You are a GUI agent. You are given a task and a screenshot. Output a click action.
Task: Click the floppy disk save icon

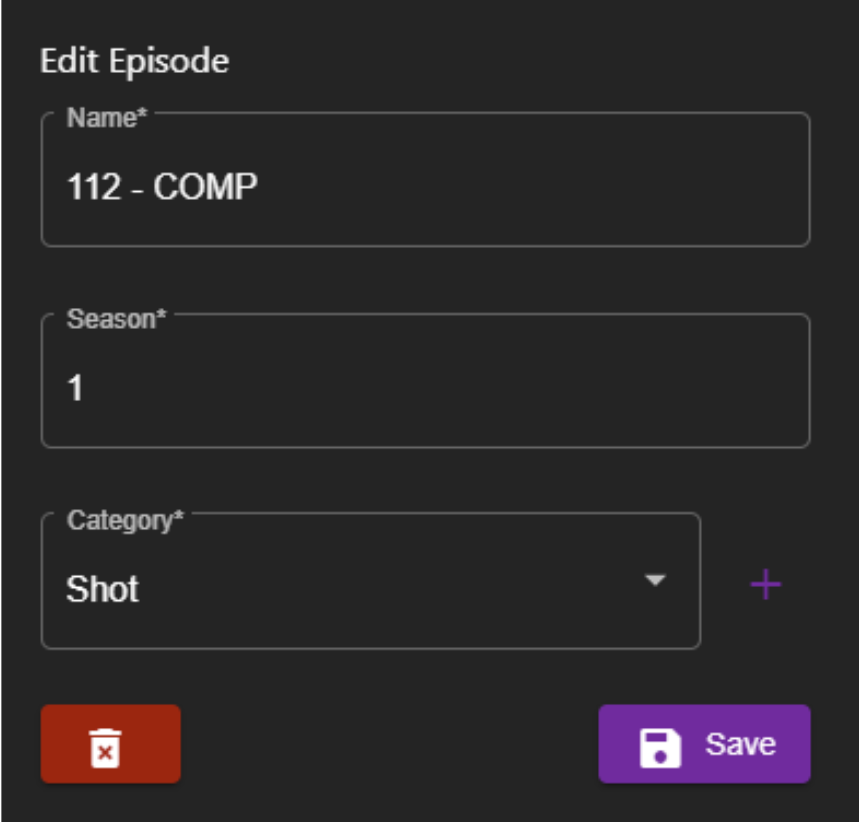pyautogui.click(x=660, y=747)
